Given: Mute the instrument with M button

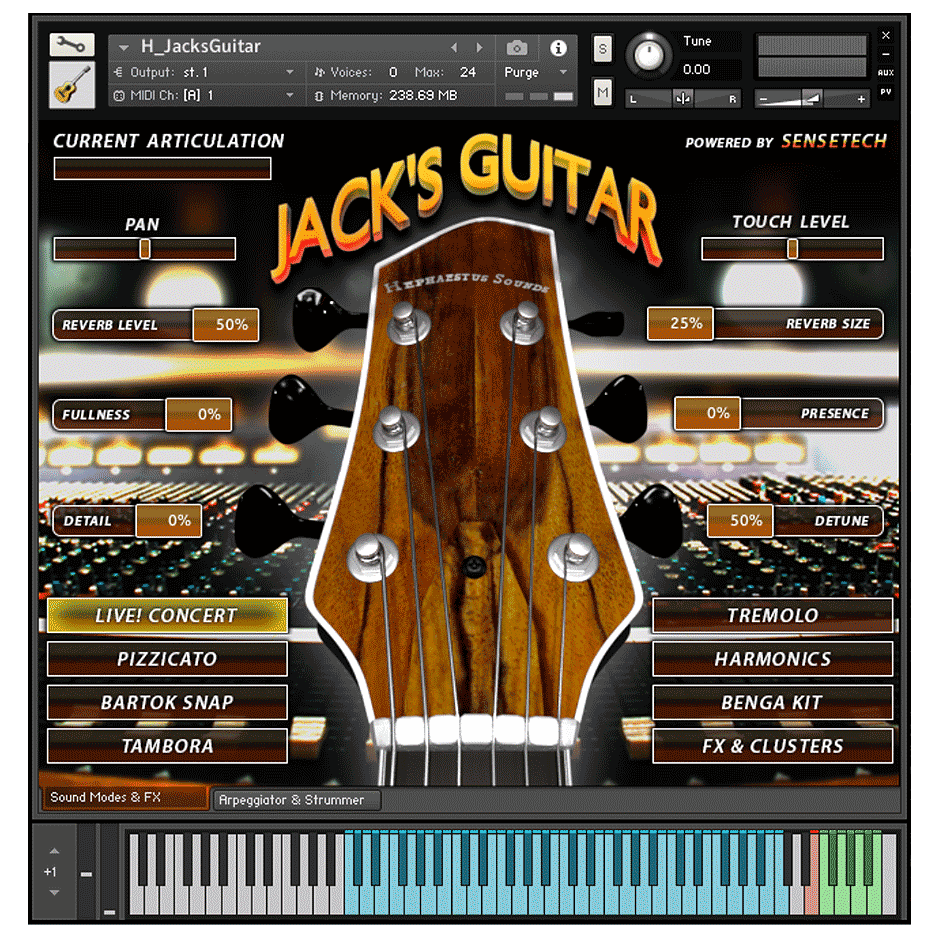Looking at the screenshot, I should click(x=602, y=93).
